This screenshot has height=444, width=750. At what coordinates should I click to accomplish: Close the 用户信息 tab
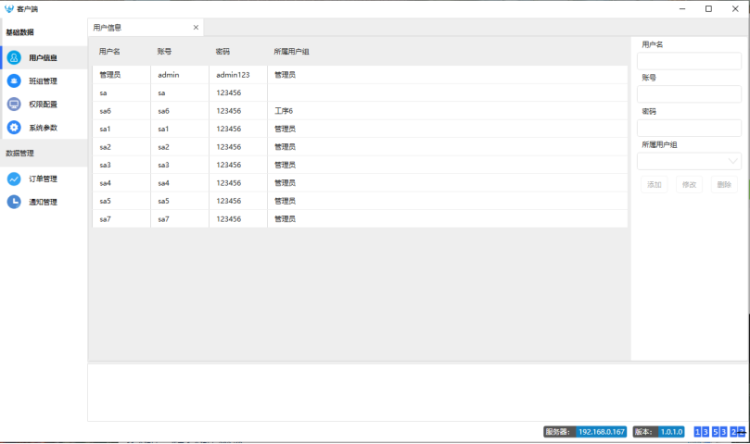tap(196, 28)
